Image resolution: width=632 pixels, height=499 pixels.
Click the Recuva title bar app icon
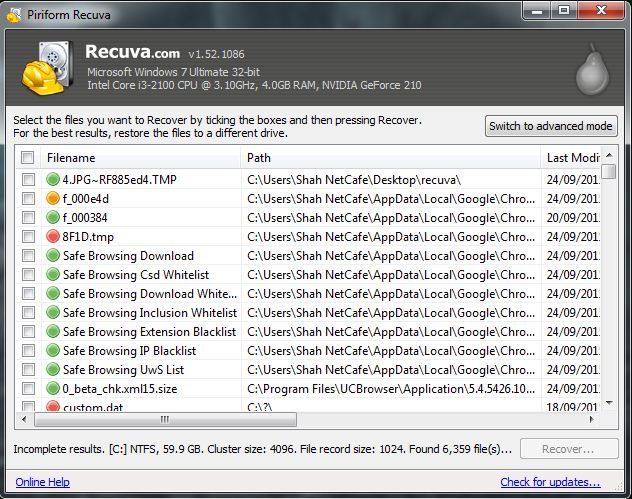tap(14, 15)
